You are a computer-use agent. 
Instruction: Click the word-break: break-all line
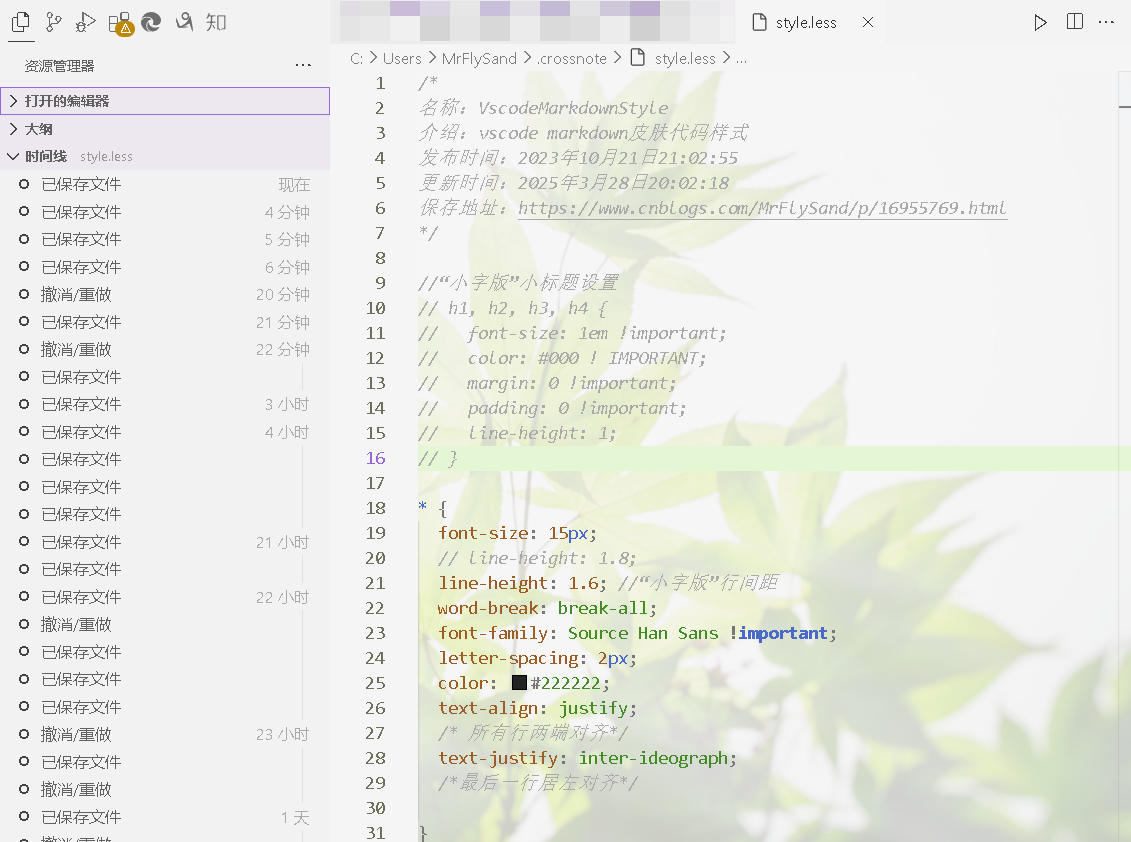point(547,608)
